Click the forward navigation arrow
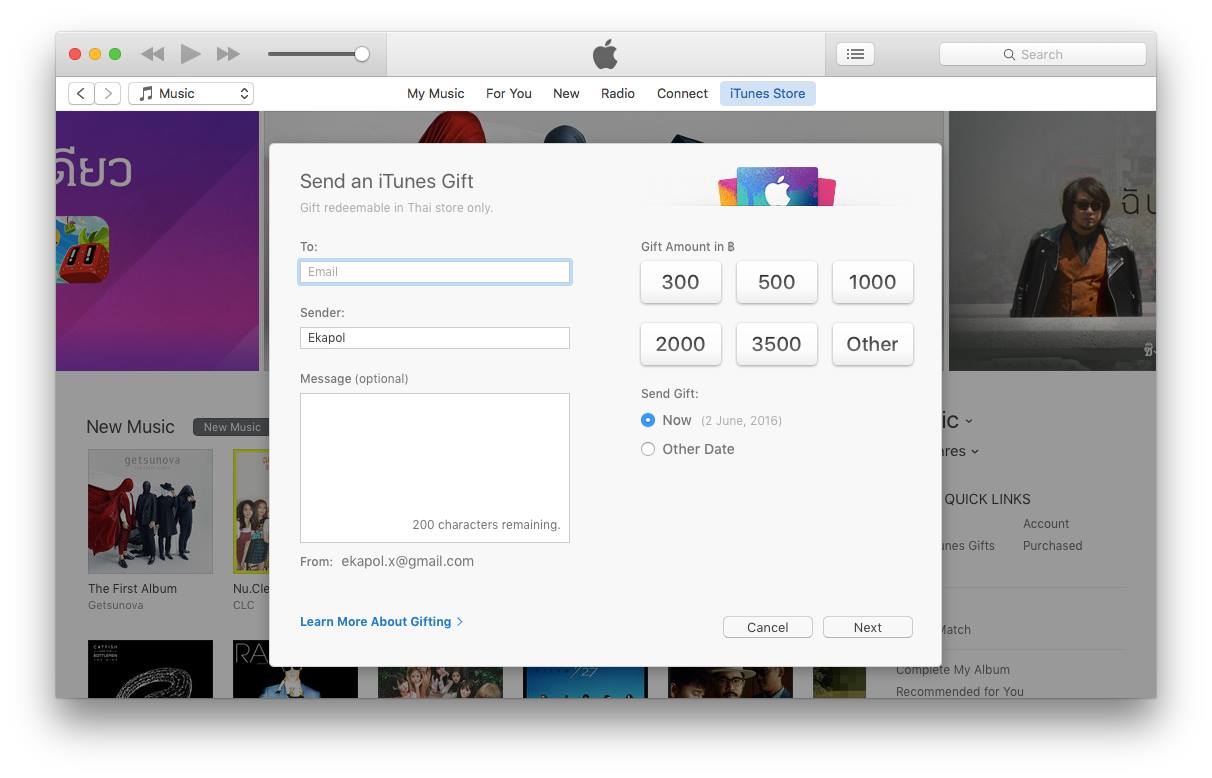 click(x=108, y=93)
